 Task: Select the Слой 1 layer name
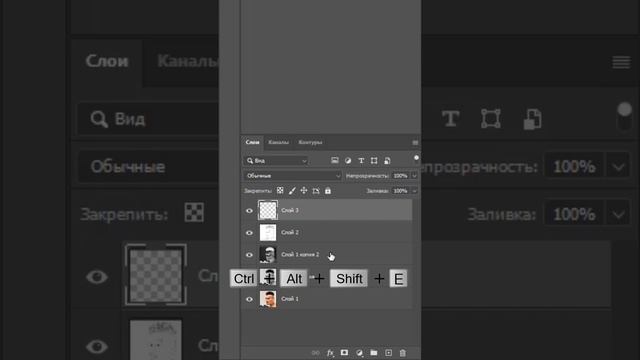point(290,299)
